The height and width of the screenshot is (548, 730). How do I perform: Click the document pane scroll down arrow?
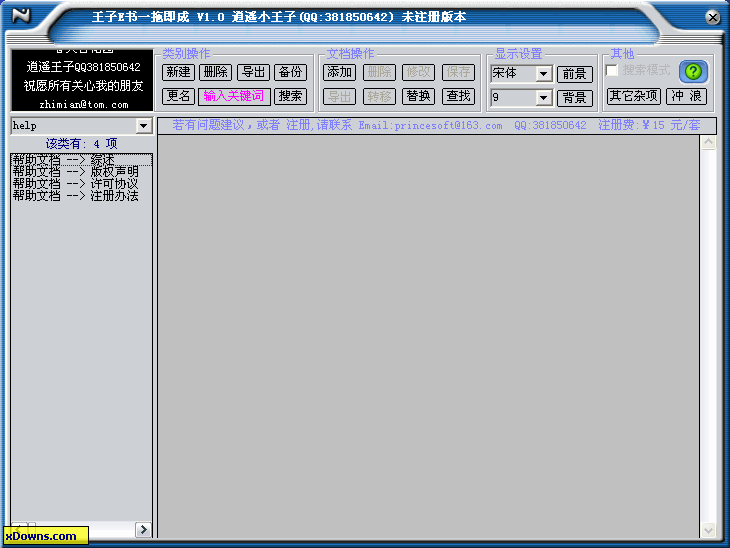pyautogui.click(x=708, y=530)
